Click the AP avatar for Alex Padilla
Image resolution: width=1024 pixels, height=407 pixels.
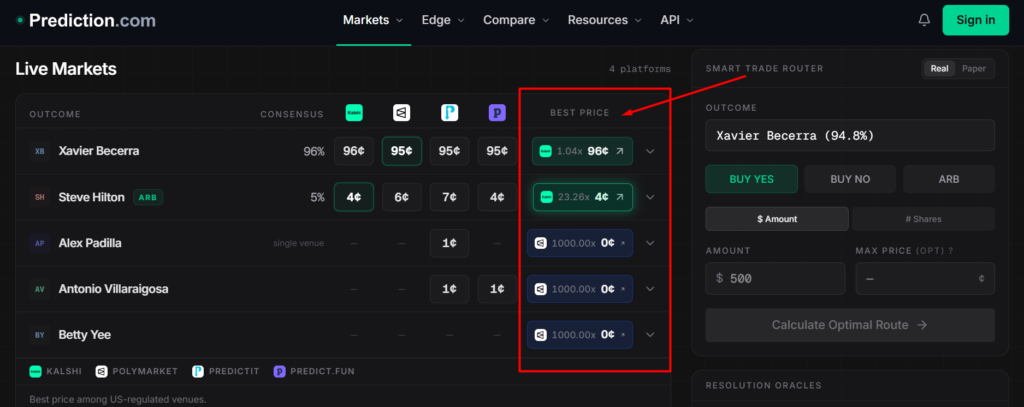(40, 243)
